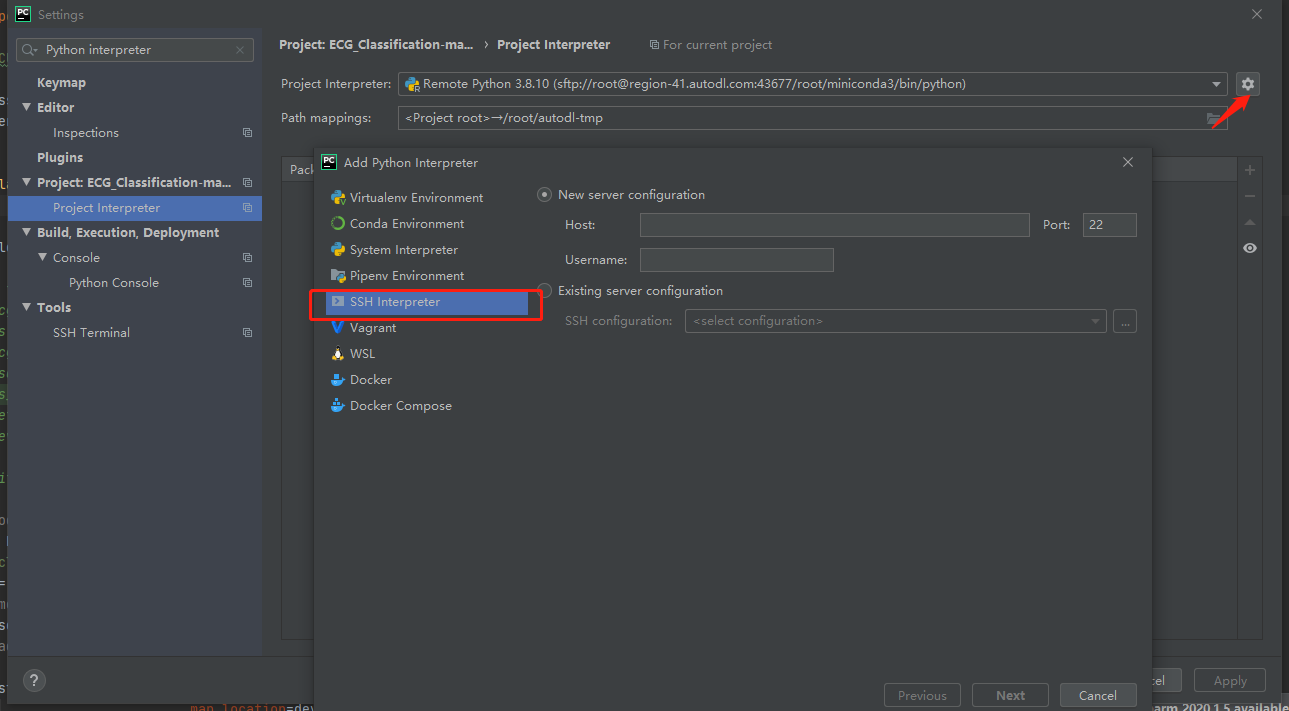This screenshot has height=711, width=1289.
Task: Open the Keymap settings page
Action: point(61,83)
